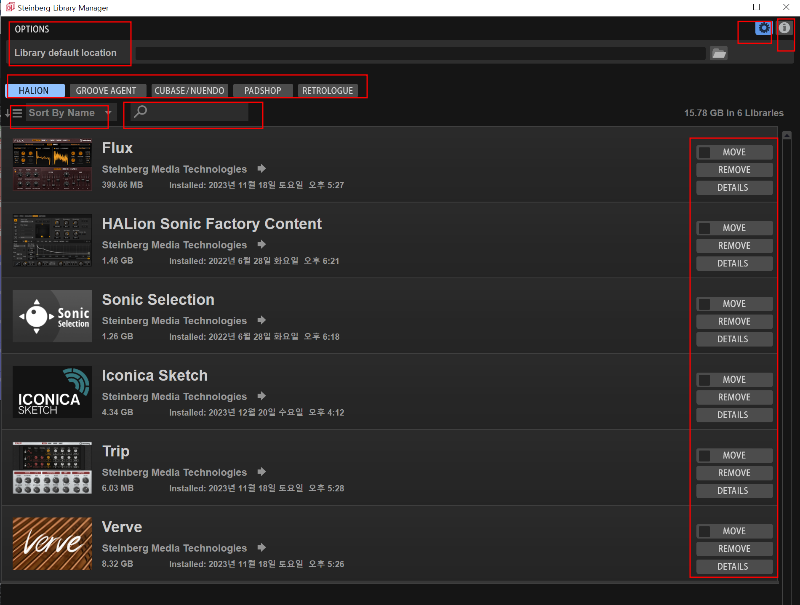Viewport: 800px width, 605px height.
Task: Switch to the CUBASE/NUENDO tab
Action: tap(189, 90)
